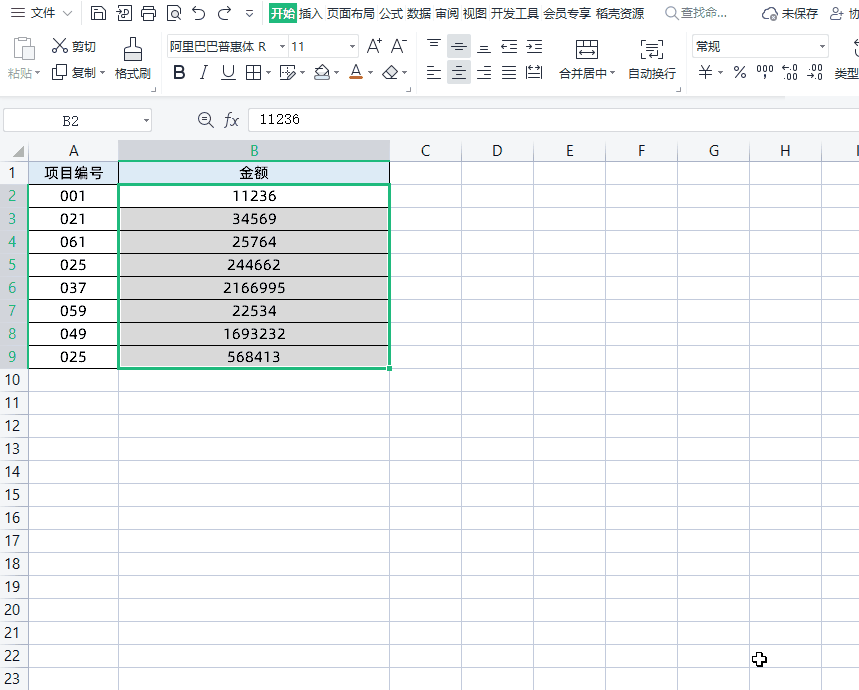The image size is (859, 690).
Task: Switch to the 公式 tab
Action: point(391,13)
